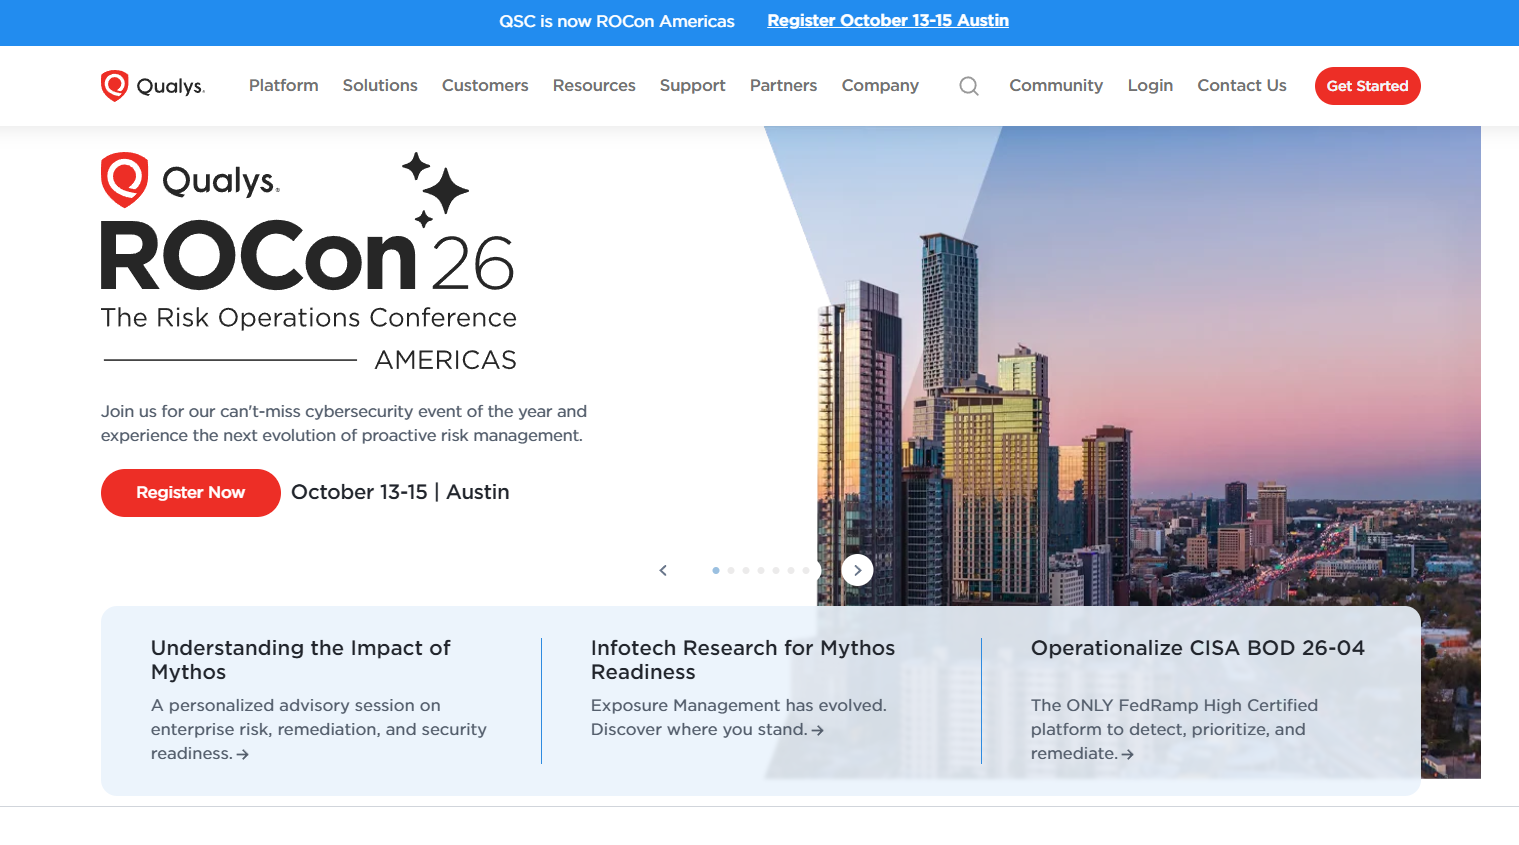Click 'The ONLY FedRamp High Certified' description
The width and height of the screenshot is (1519, 845).
(x=1175, y=729)
